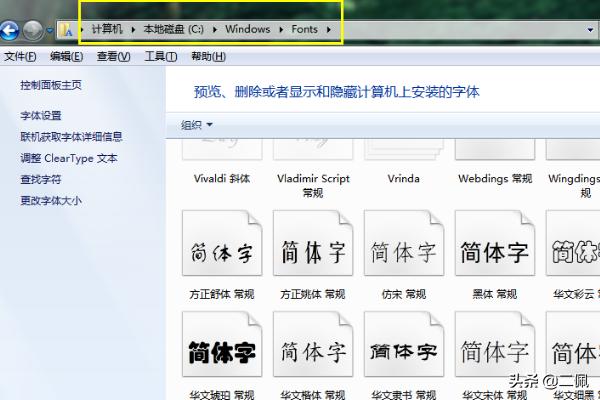Click the Back navigation arrow button
Viewport: 600px width, 400px height.
[x=11, y=30]
